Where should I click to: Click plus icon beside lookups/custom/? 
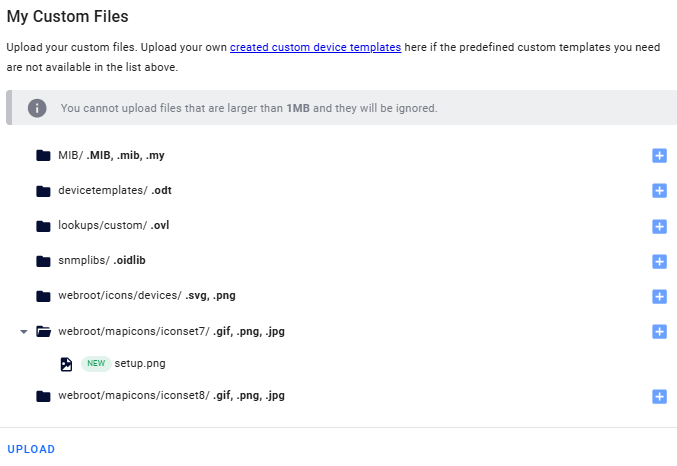coord(659,226)
